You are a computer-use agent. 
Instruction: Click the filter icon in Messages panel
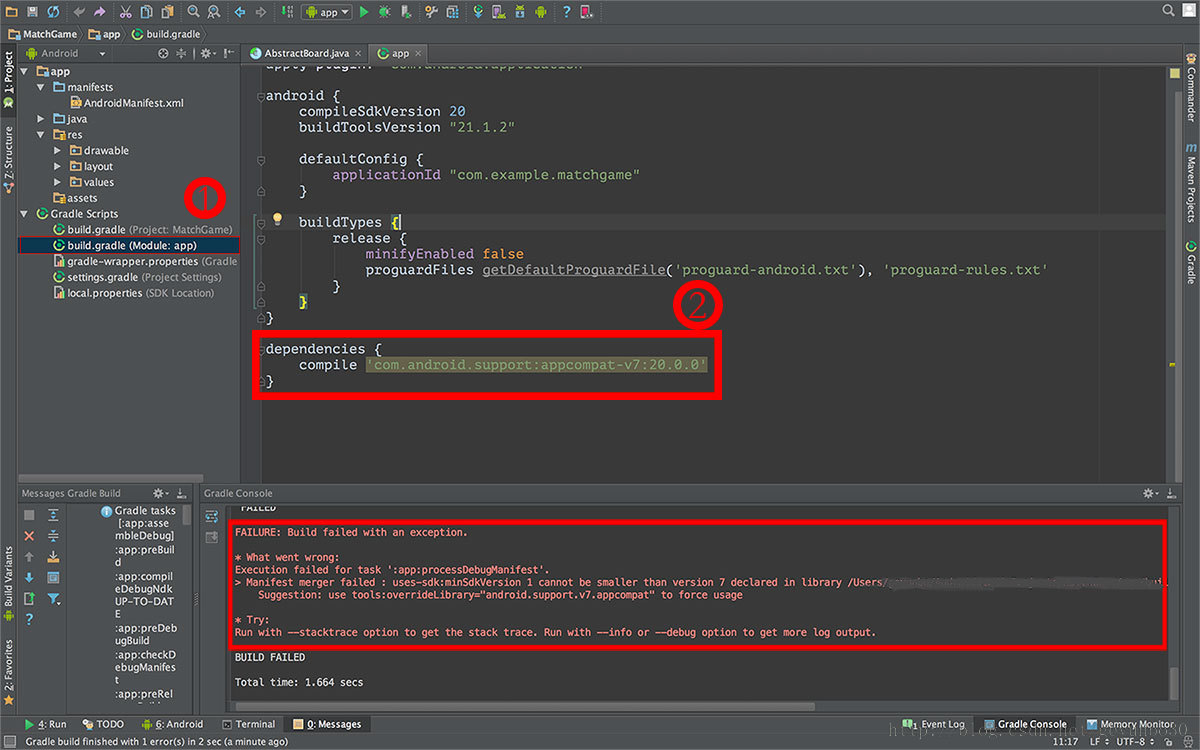point(54,599)
